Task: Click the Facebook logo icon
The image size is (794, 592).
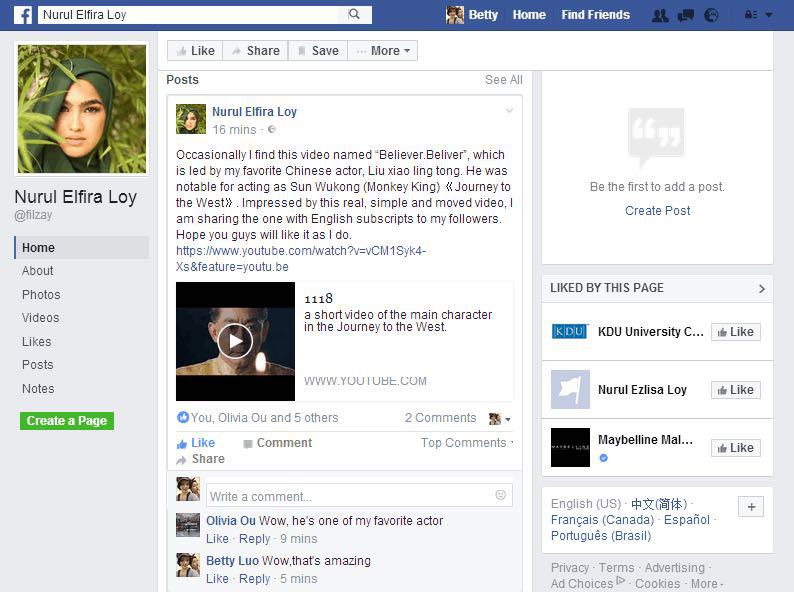Action: point(22,15)
